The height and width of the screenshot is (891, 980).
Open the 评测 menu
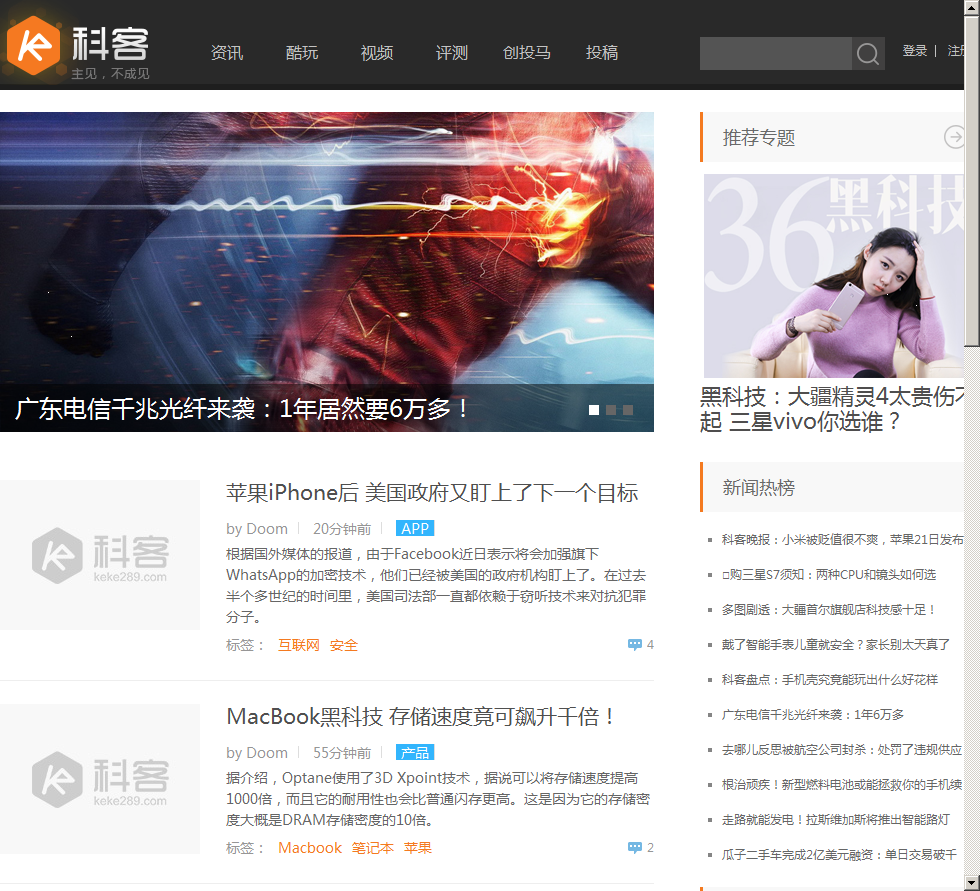[x=452, y=53]
